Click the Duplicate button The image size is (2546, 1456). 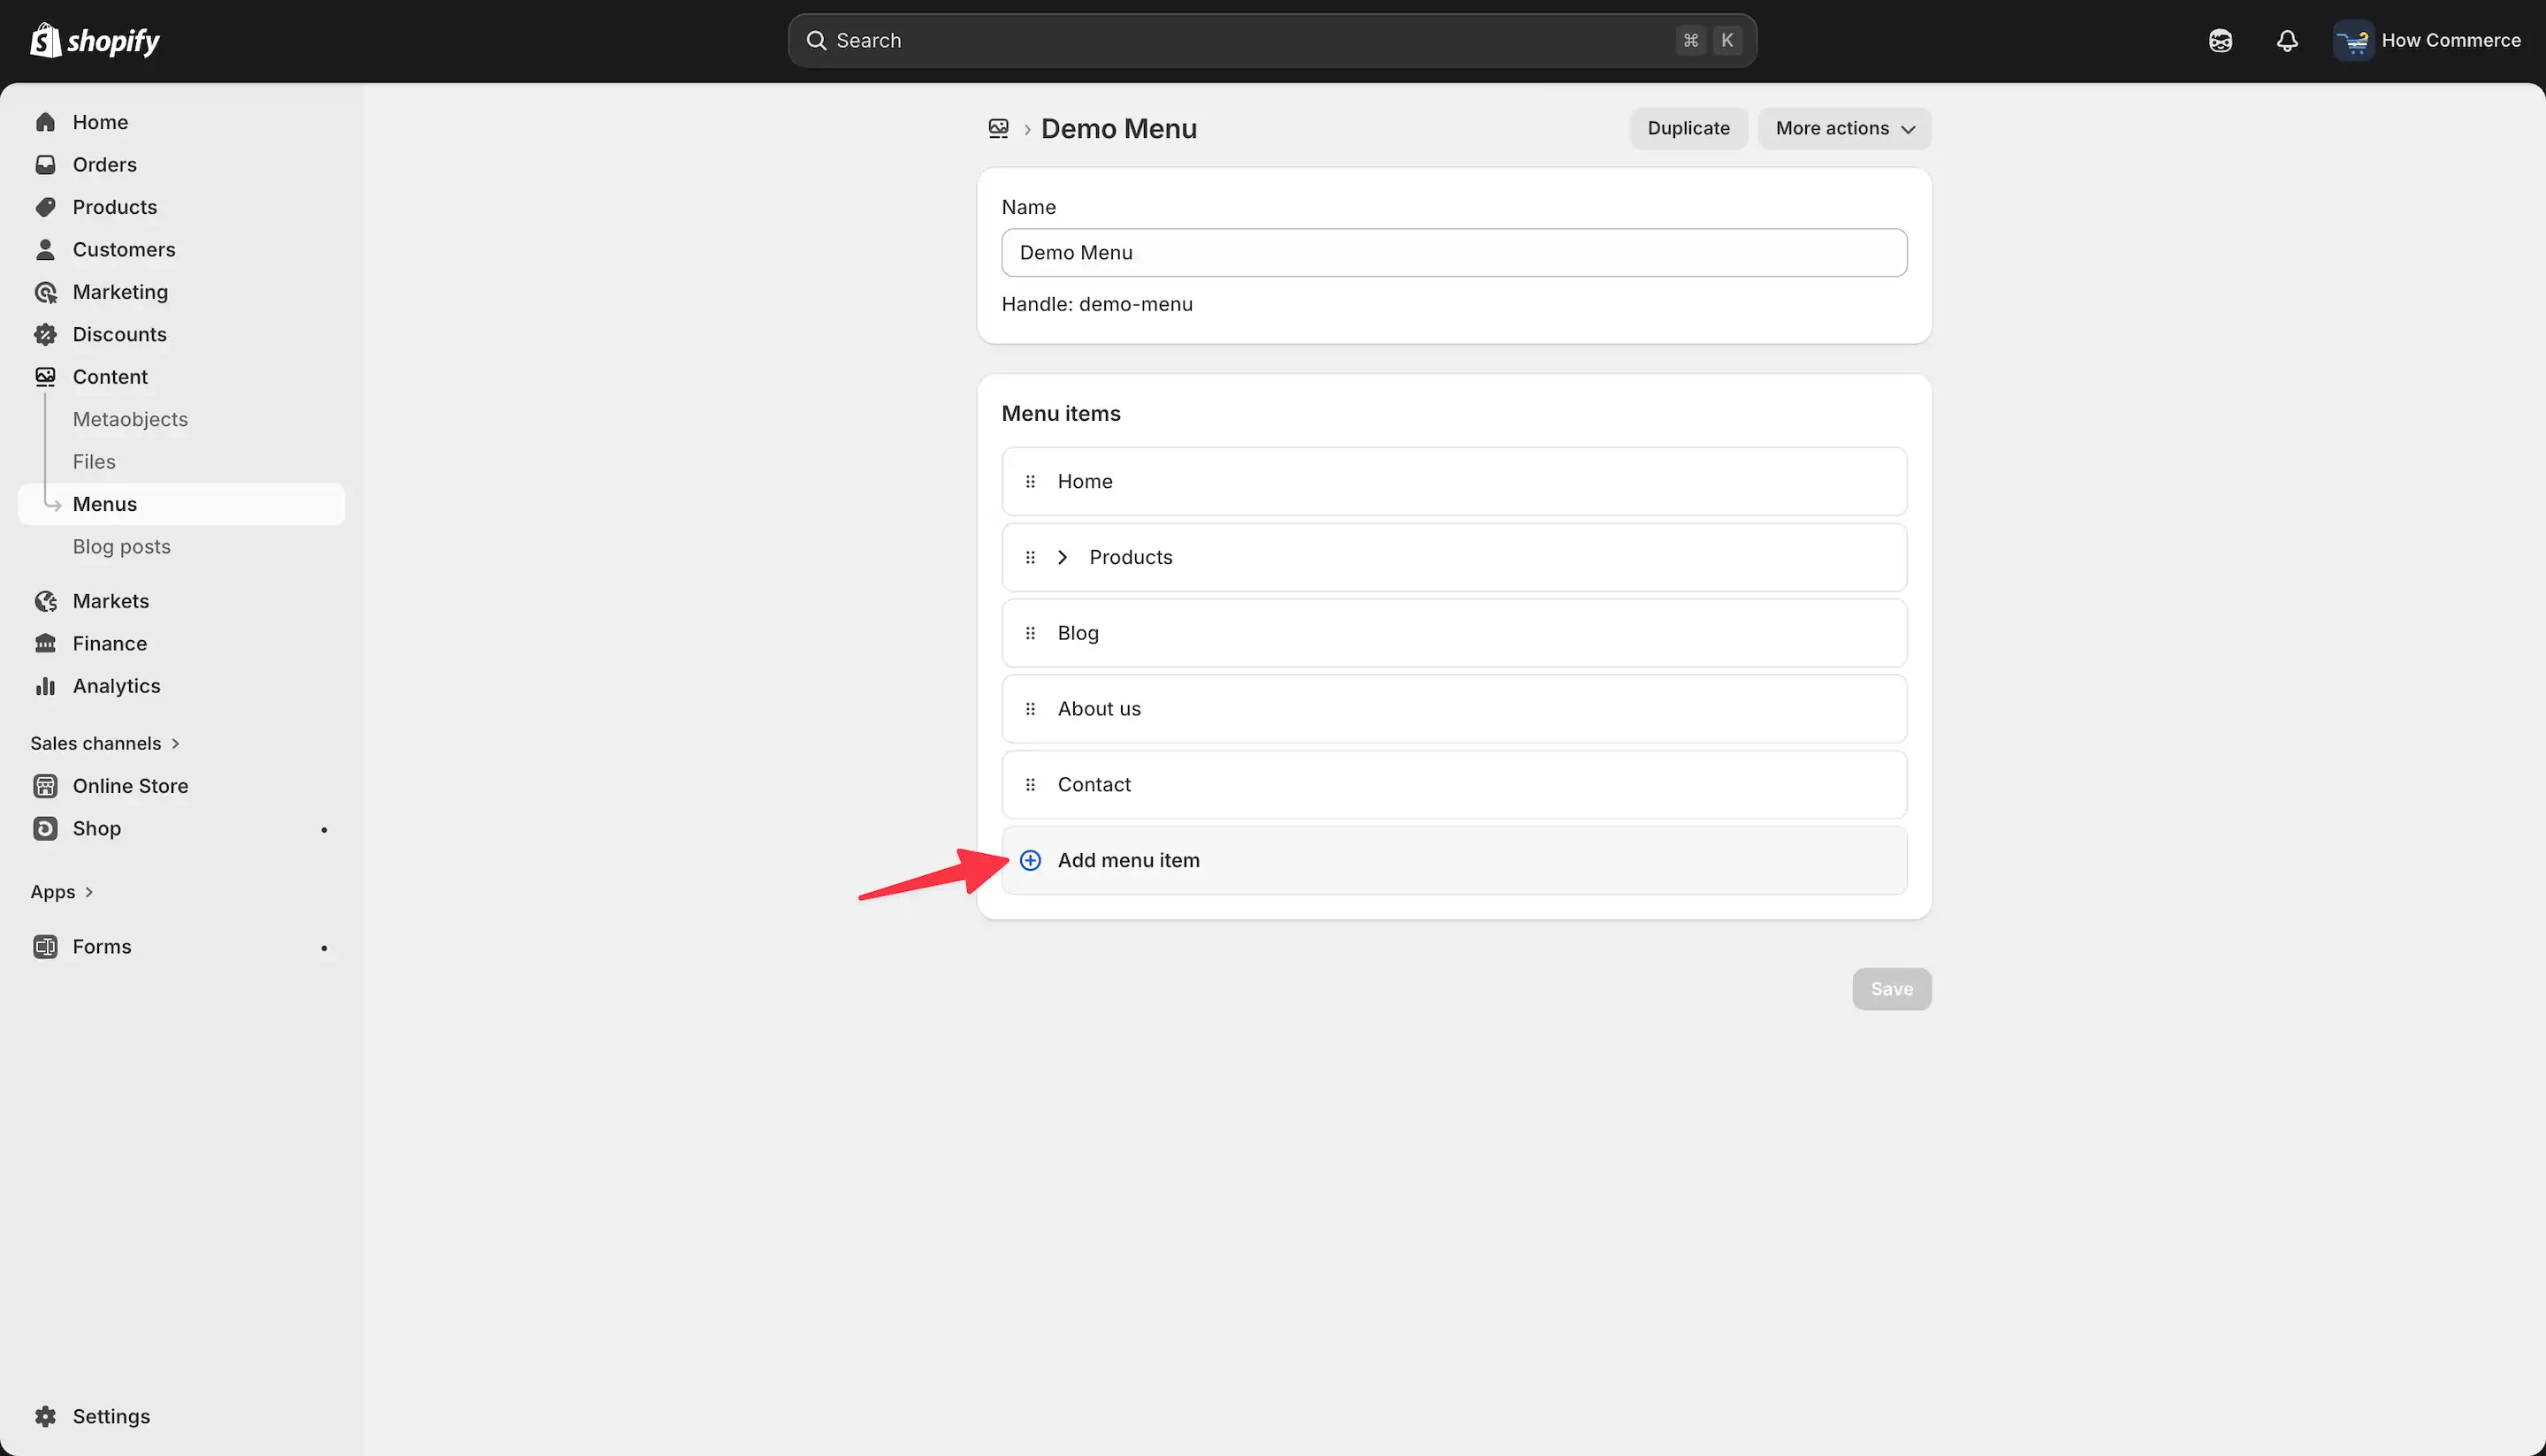coord(1688,128)
